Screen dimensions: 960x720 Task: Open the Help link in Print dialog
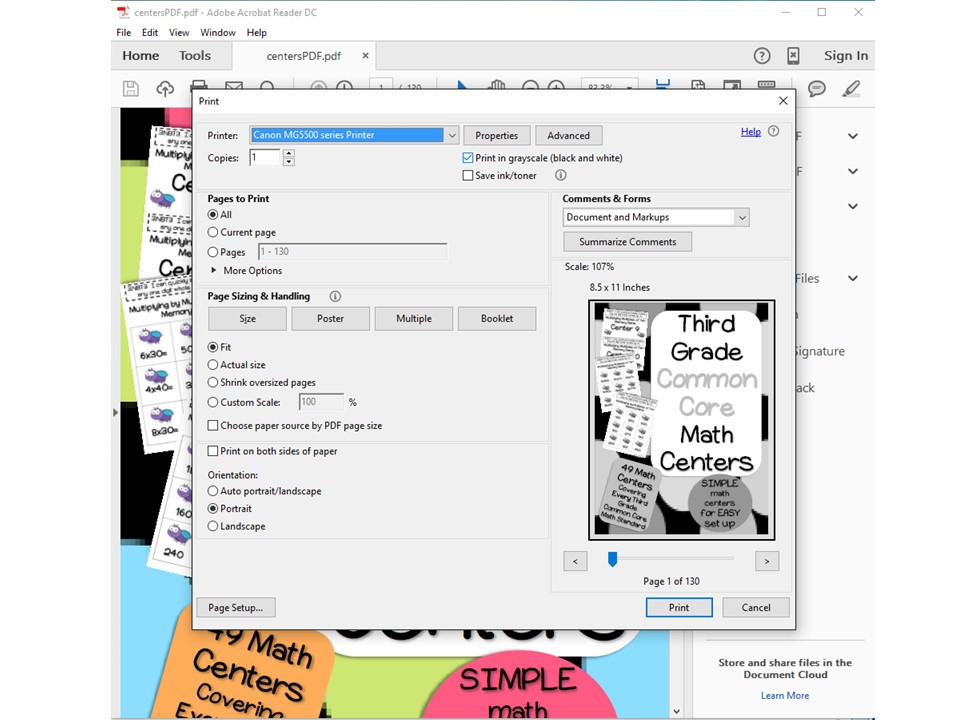[x=751, y=132]
